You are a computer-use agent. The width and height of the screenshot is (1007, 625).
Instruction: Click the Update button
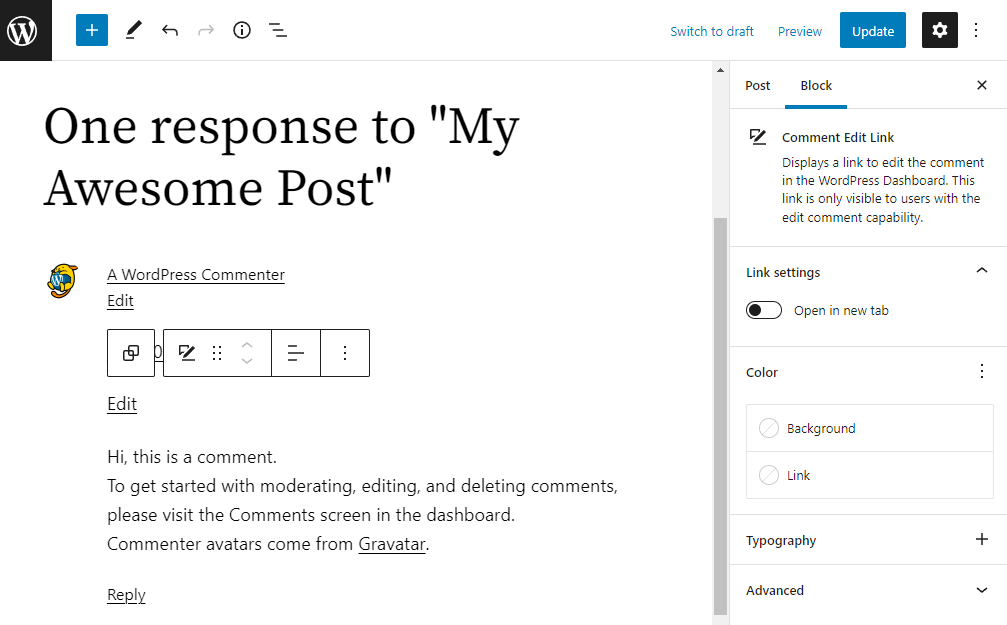(873, 30)
